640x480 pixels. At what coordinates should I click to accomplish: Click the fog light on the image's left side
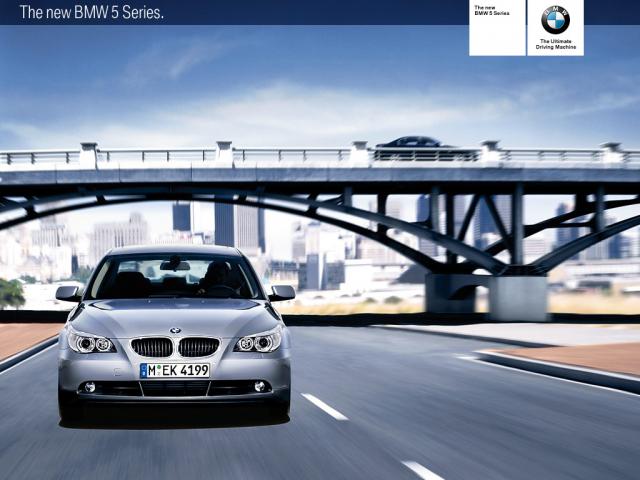(89, 387)
